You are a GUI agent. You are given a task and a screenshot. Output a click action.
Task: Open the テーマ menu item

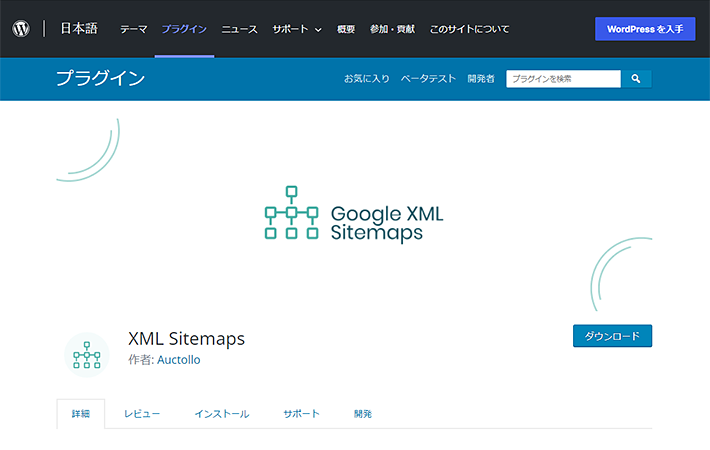(134, 29)
